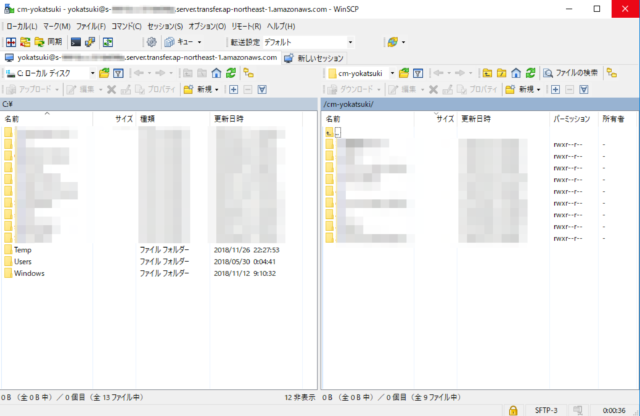Click remote unselect files minus icon
This screenshot has height=416, width=640.
570,89
